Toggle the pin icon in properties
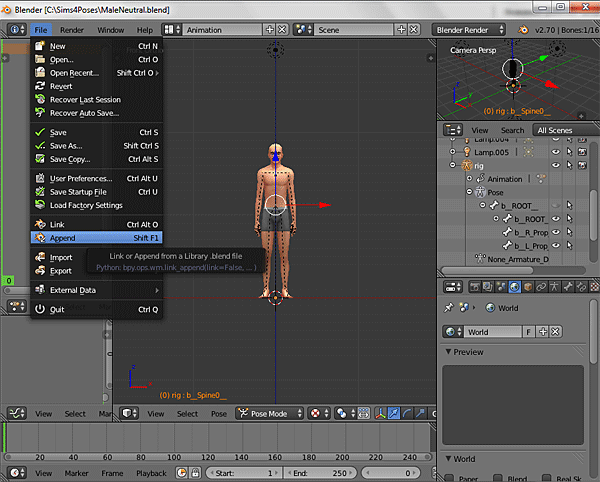Image resolution: width=600 pixels, height=482 pixels. (x=448, y=308)
